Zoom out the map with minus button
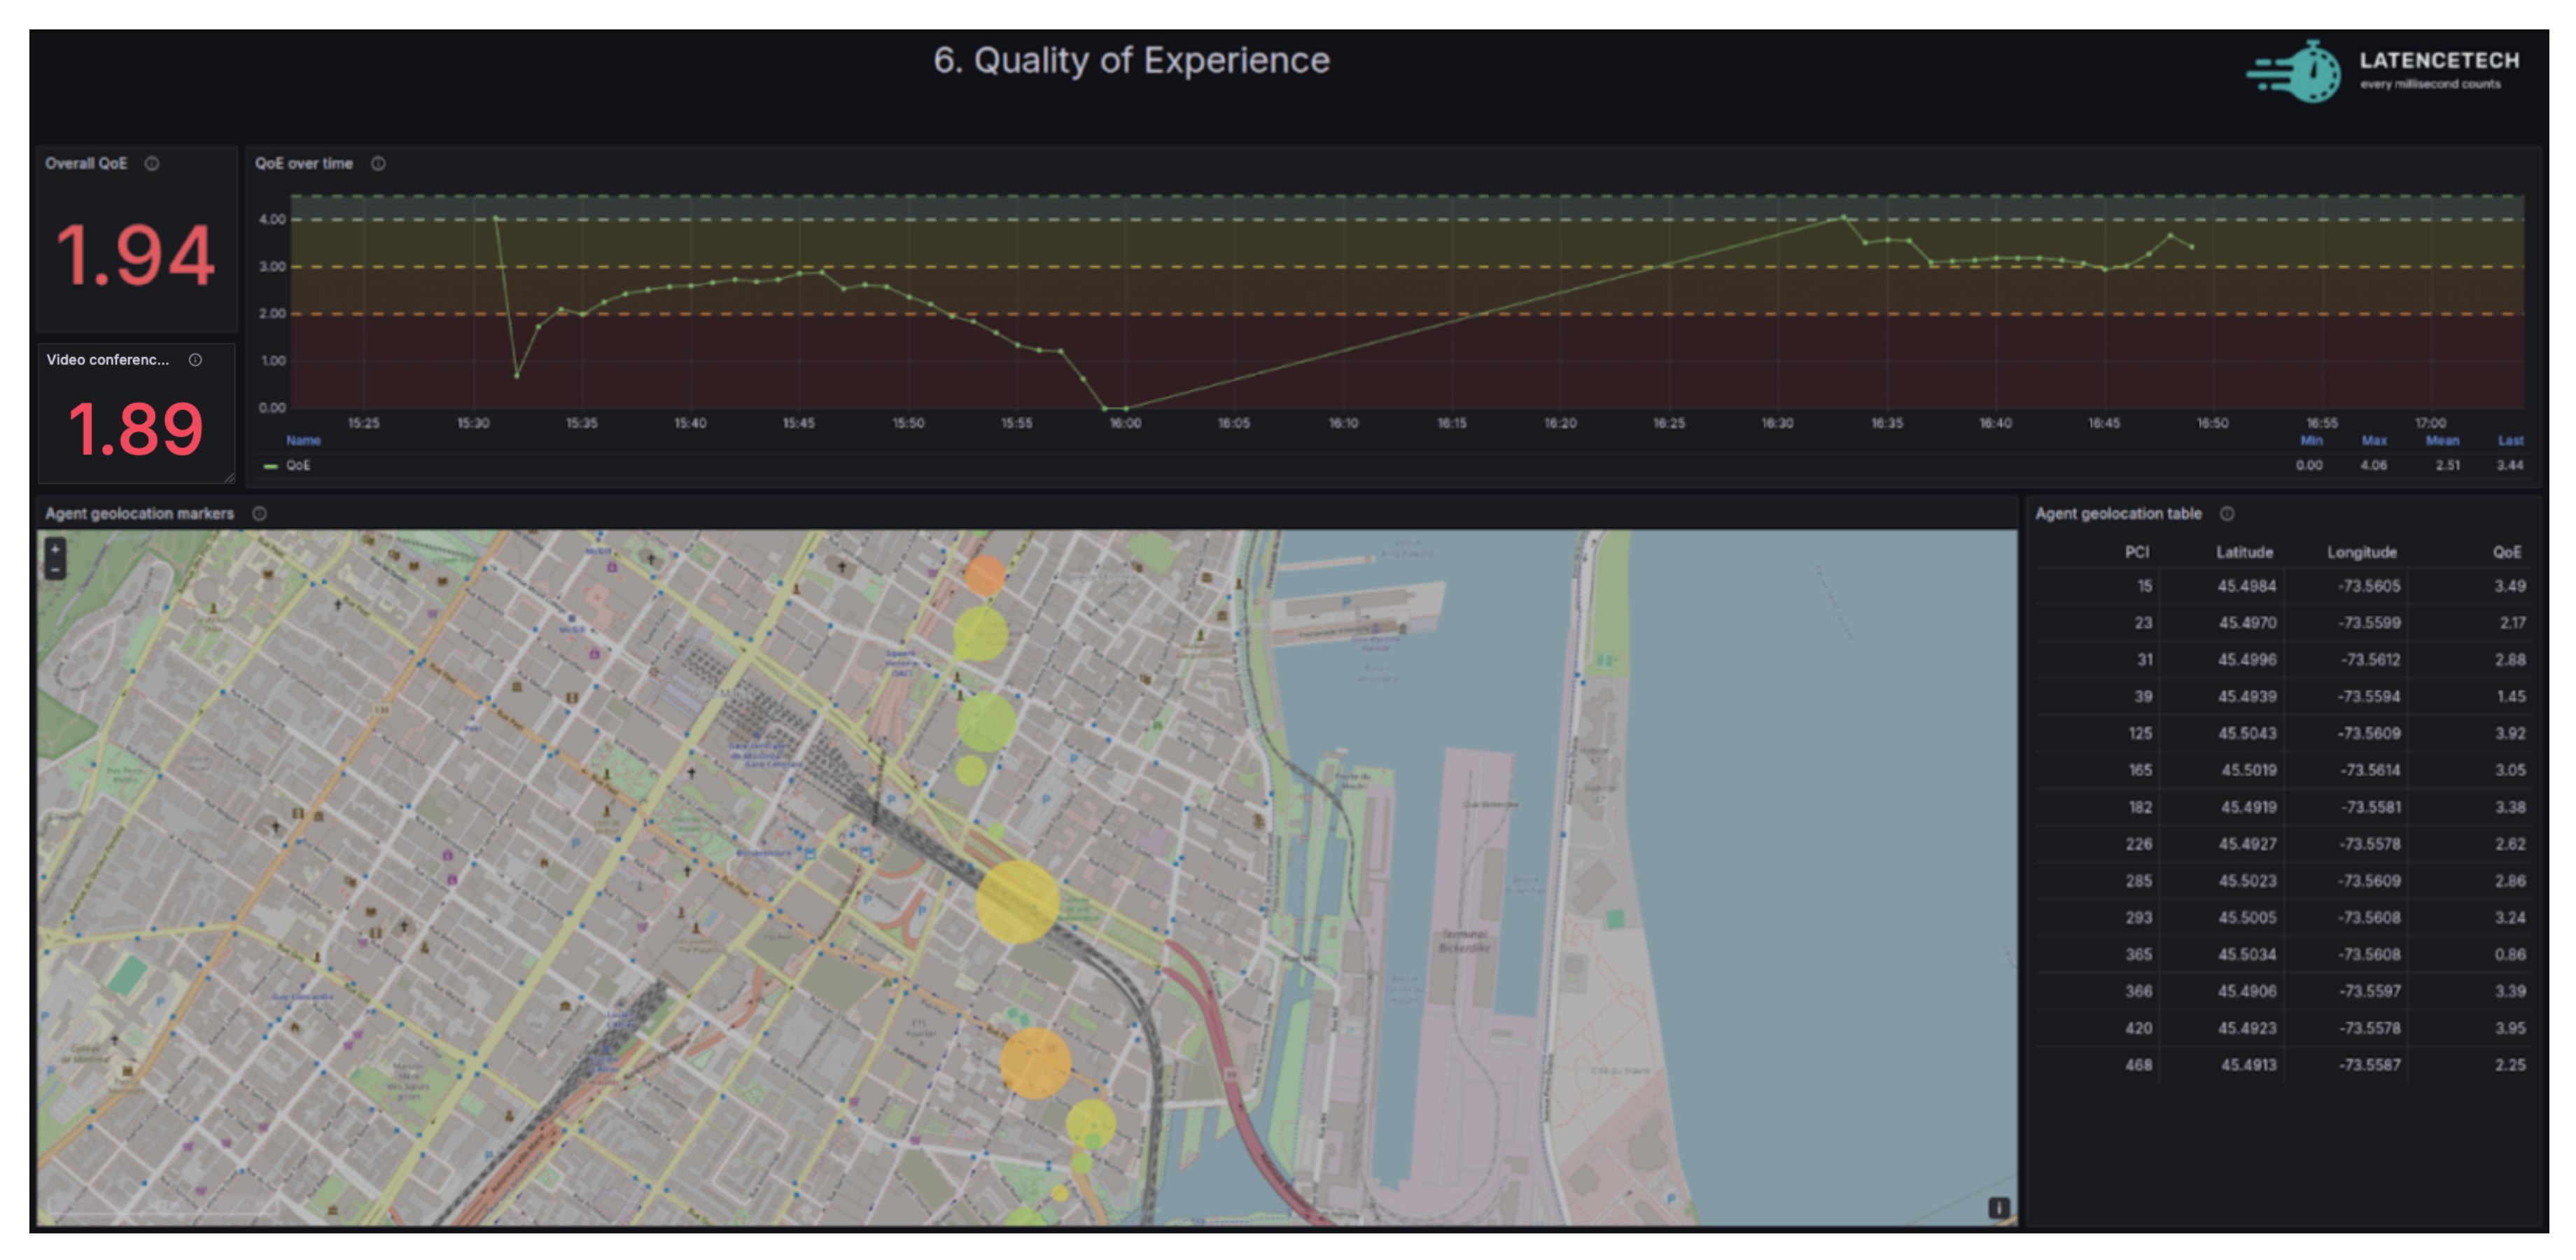Image resolution: width=2576 pixels, height=1260 pixels. point(55,570)
